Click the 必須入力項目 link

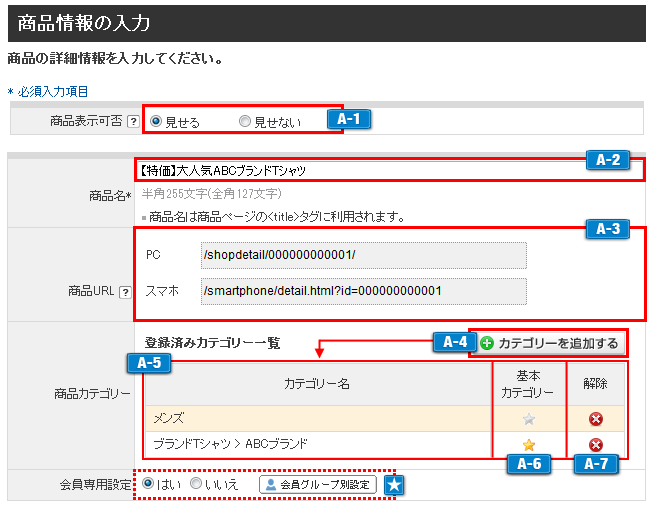tap(51, 91)
